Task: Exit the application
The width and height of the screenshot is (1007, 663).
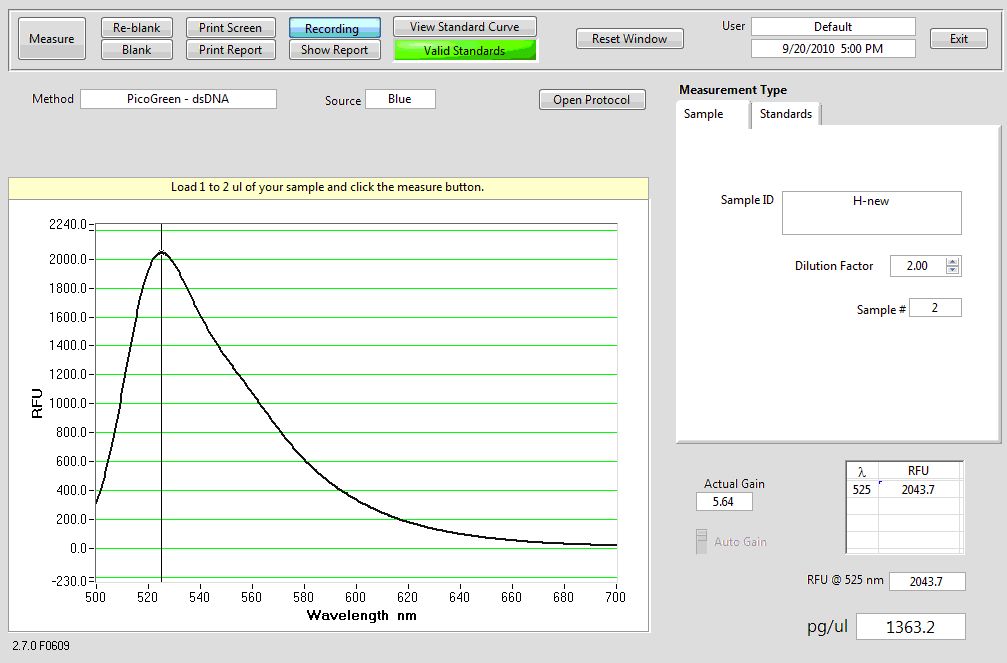Action: pos(959,39)
